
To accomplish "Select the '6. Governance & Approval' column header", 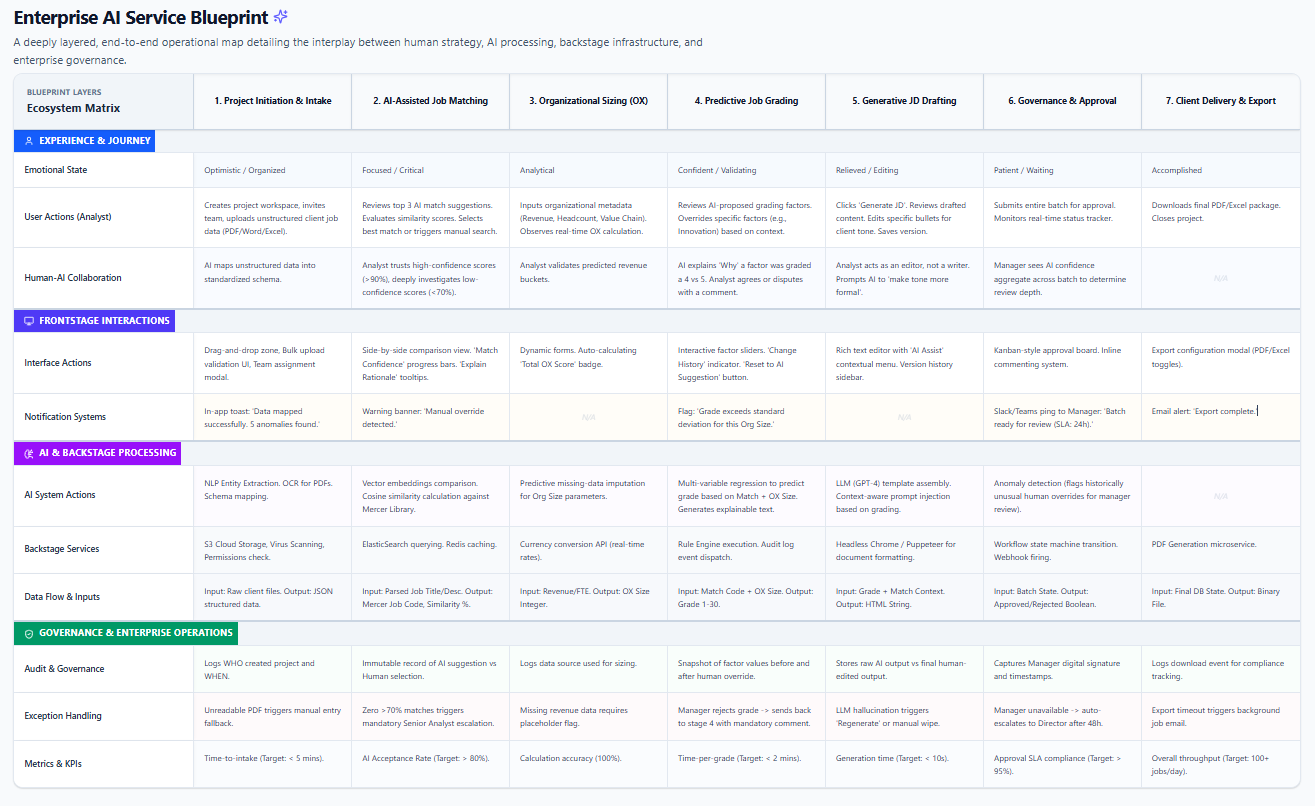I will 1062,101.
